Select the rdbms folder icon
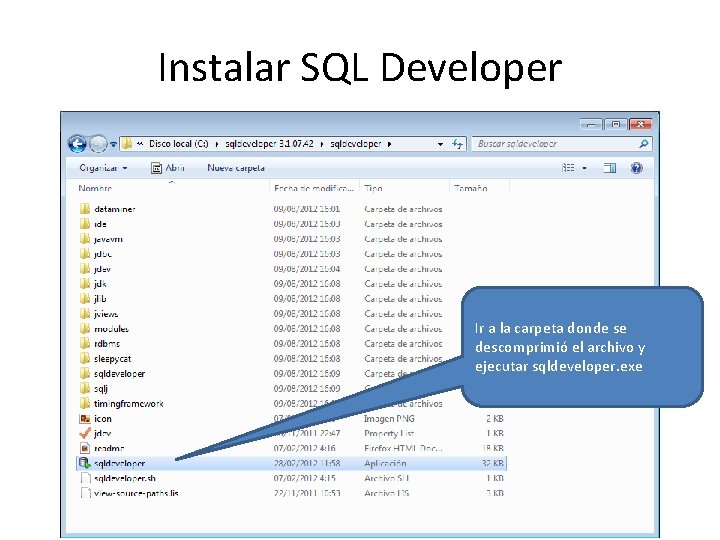Screen dimensions: 720x540 tap(84, 343)
